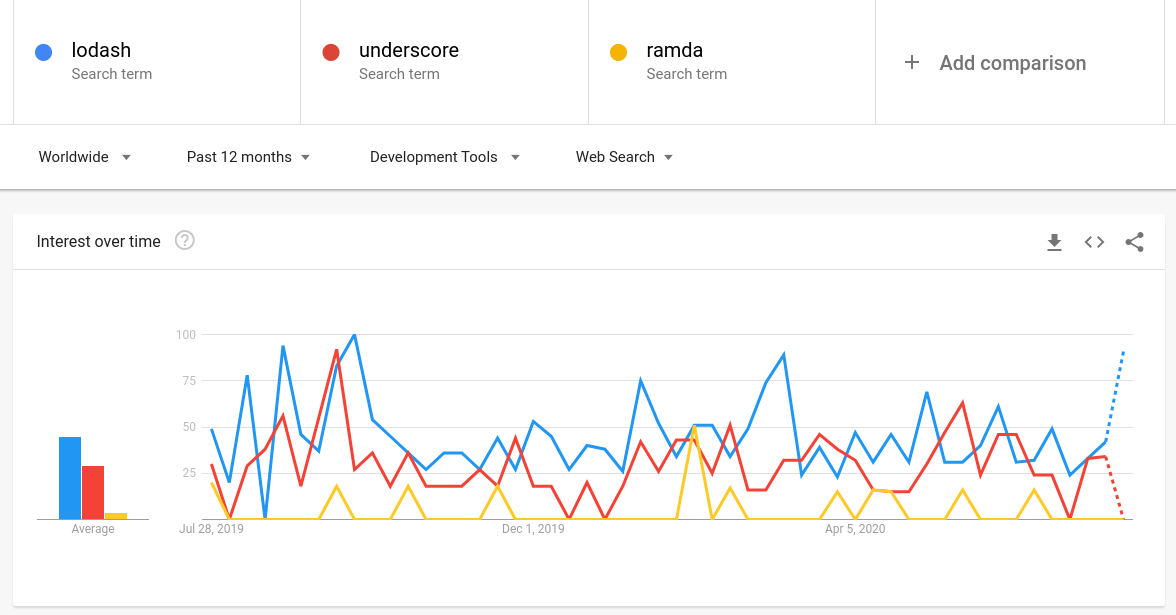
Task: Open the embed code icon
Action: click(1094, 242)
